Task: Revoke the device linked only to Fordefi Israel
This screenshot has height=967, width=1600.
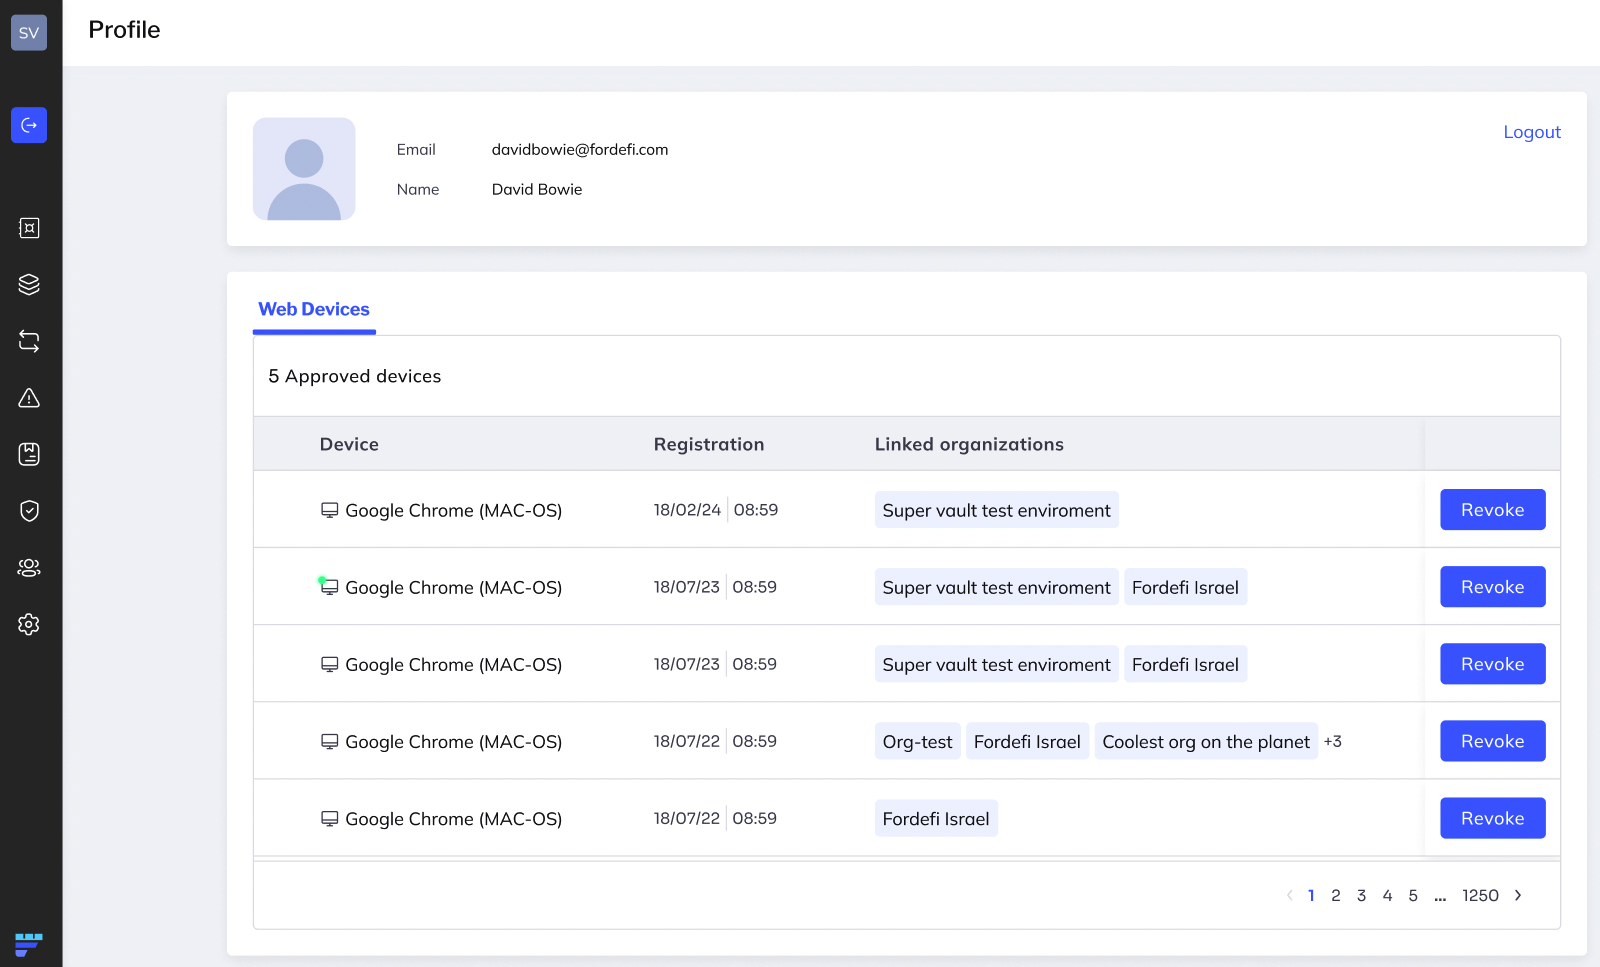Action: click(x=1492, y=818)
